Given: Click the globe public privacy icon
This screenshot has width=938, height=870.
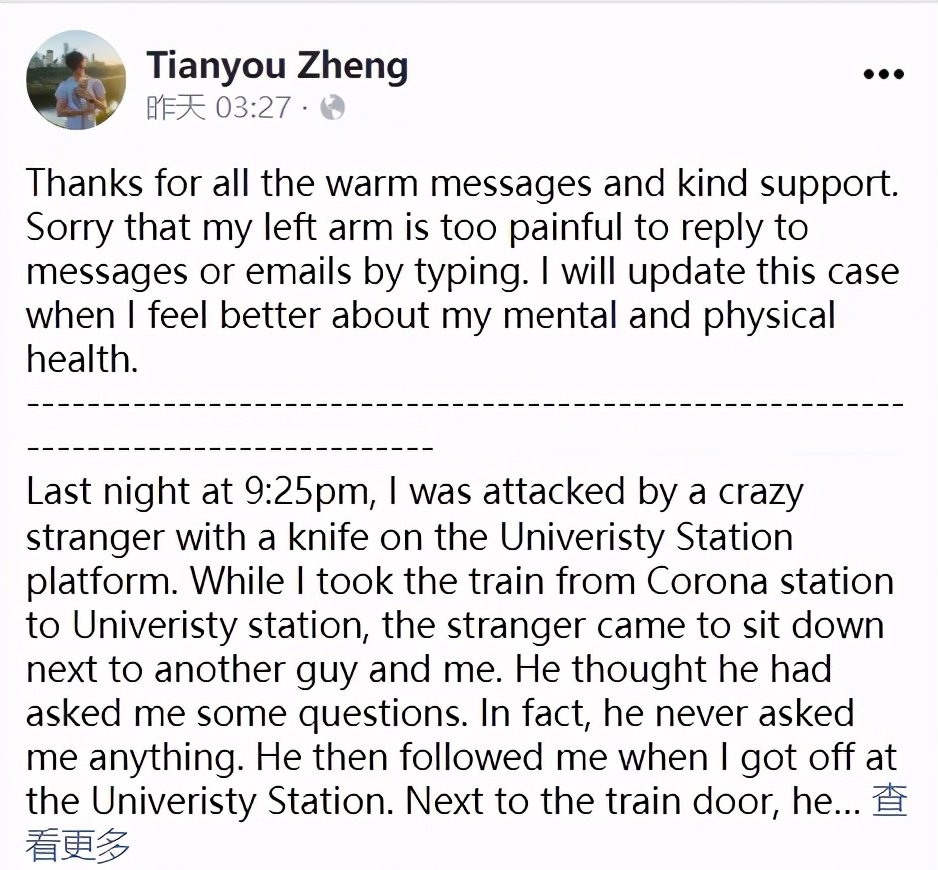Looking at the screenshot, I should click(x=333, y=108).
